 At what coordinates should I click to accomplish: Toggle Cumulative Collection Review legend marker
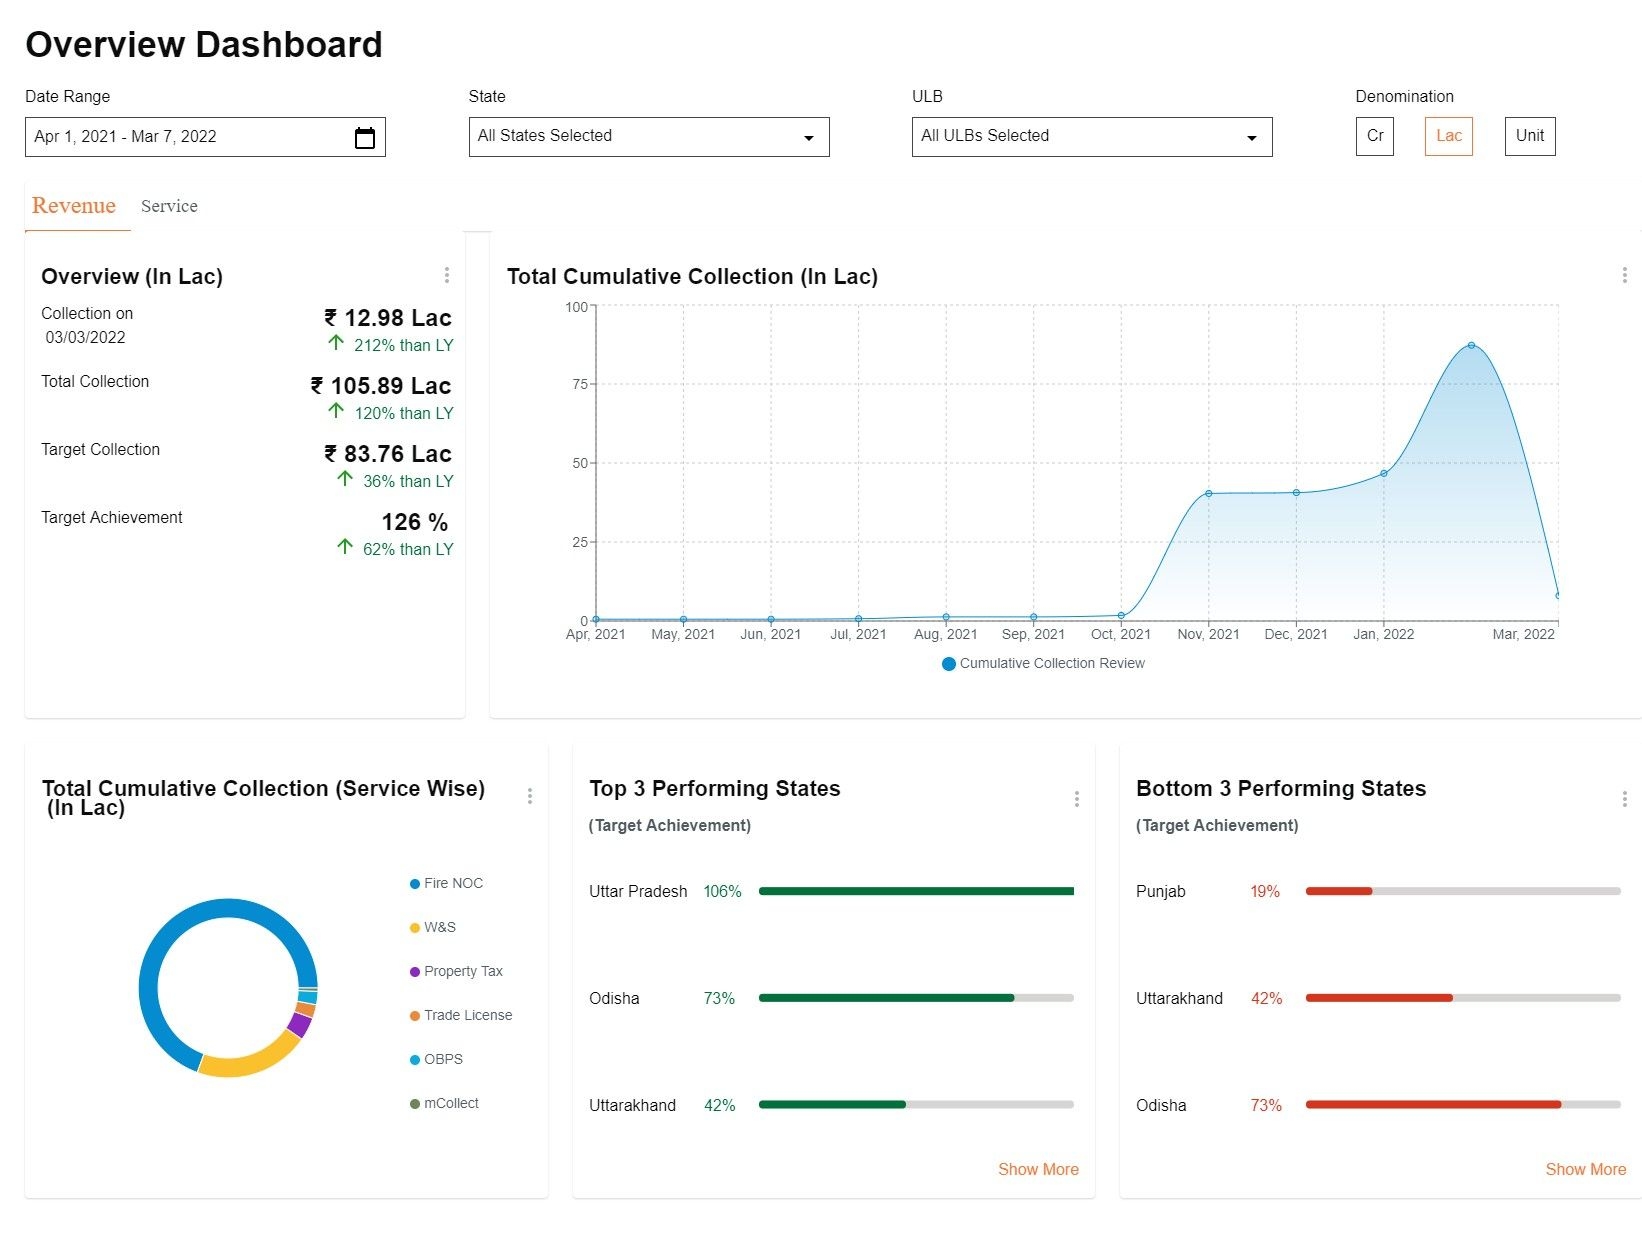click(949, 664)
